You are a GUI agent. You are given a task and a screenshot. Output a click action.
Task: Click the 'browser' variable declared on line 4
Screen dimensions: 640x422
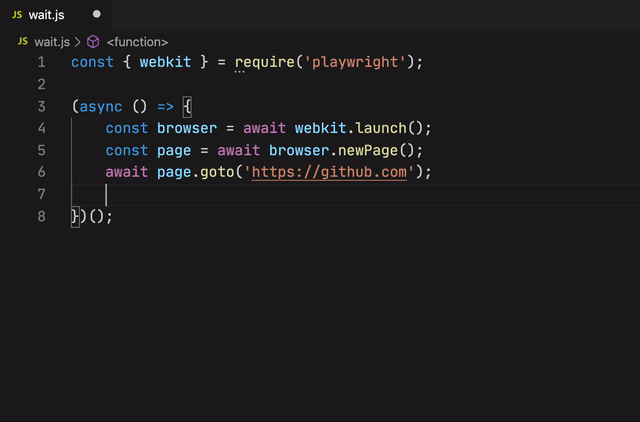click(187, 128)
